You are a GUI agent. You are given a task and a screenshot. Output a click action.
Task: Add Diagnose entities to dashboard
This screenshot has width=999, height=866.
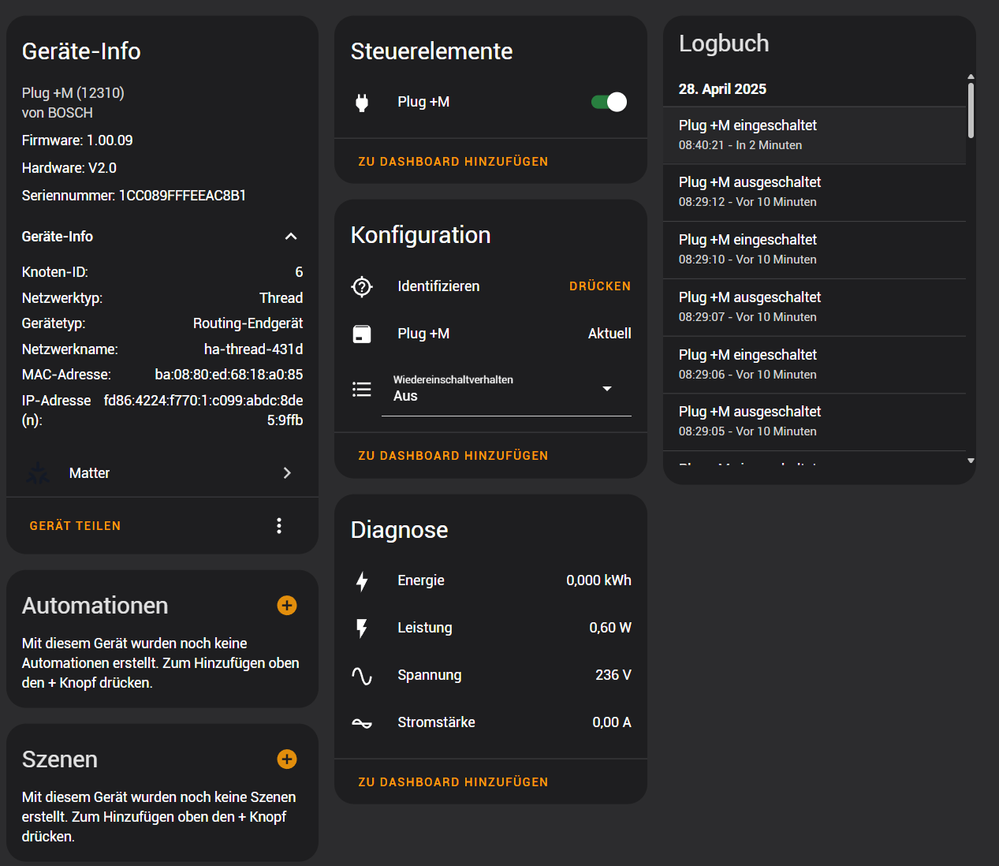pos(453,782)
